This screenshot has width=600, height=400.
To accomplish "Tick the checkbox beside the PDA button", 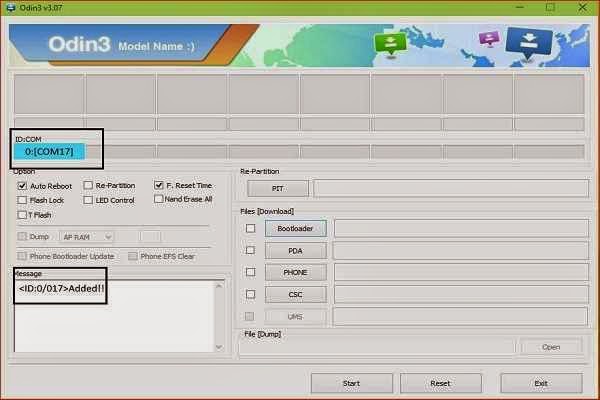I will (250, 250).
